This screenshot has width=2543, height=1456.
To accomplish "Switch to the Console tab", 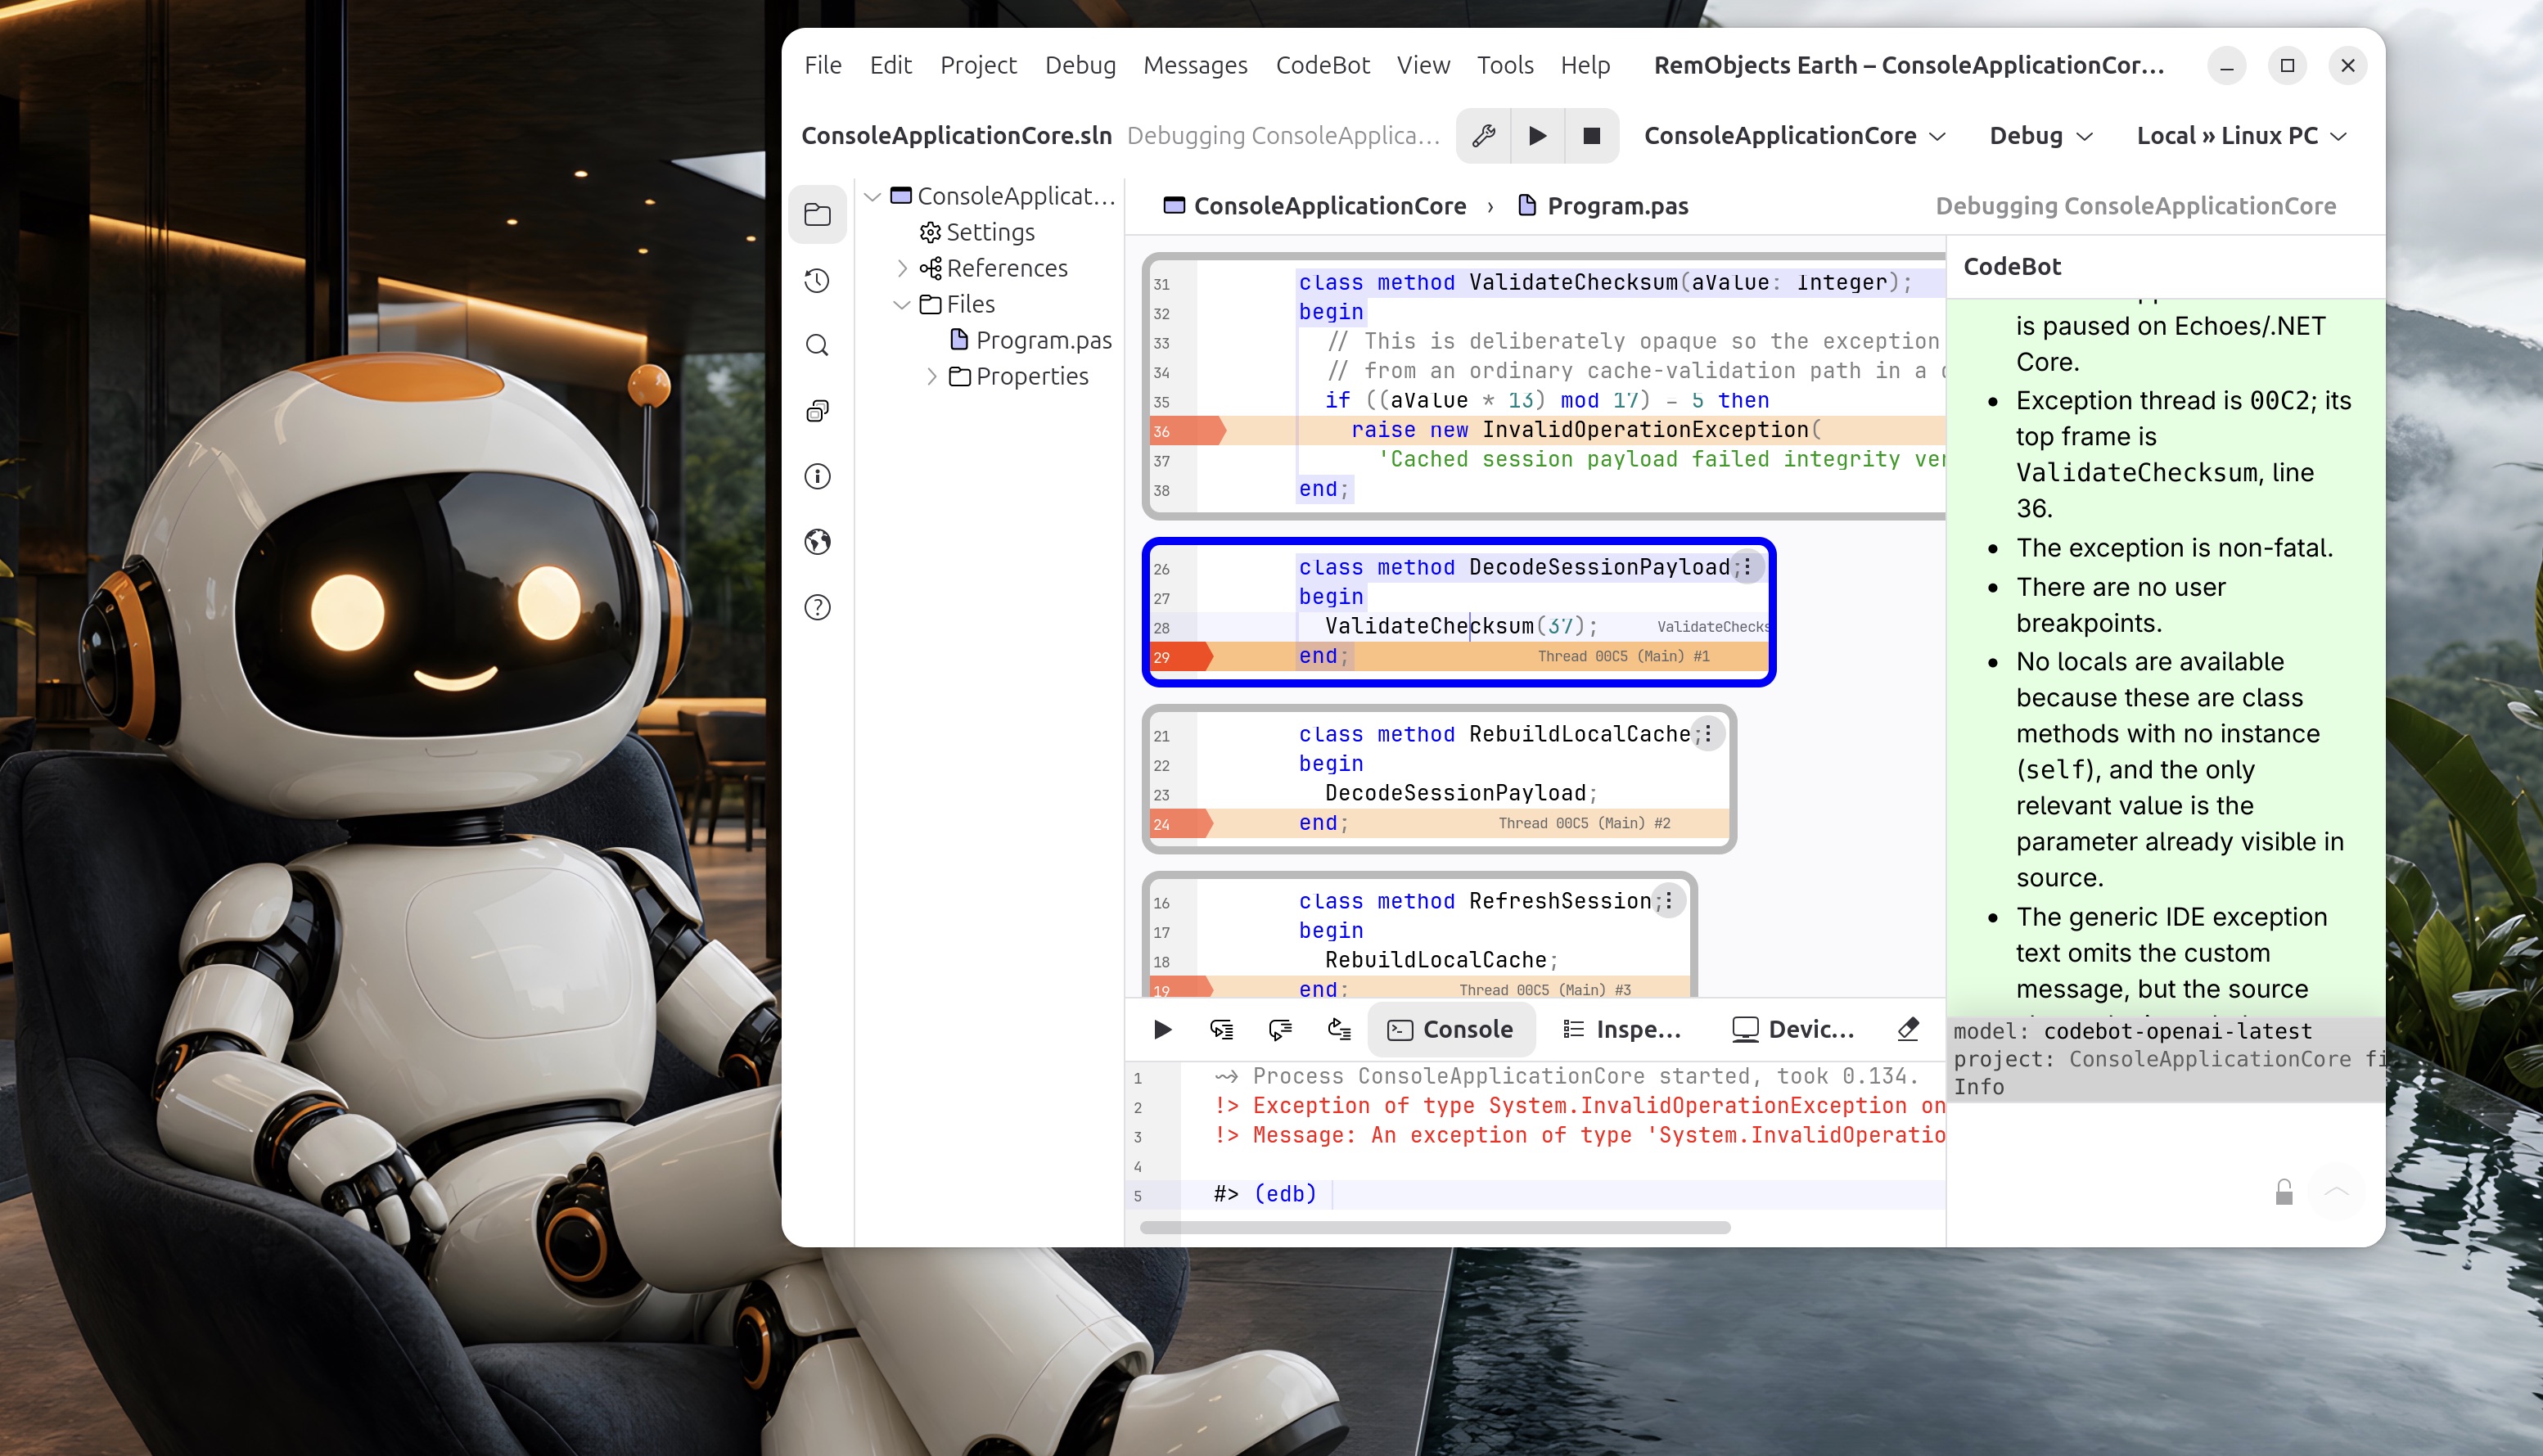I will [x=1451, y=1029].
